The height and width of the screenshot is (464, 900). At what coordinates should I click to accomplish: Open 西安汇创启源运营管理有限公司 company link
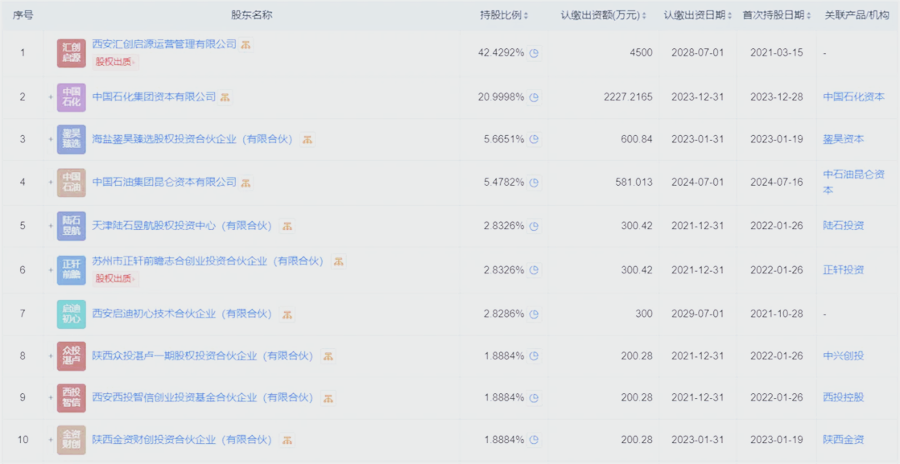tap(164, 44)
